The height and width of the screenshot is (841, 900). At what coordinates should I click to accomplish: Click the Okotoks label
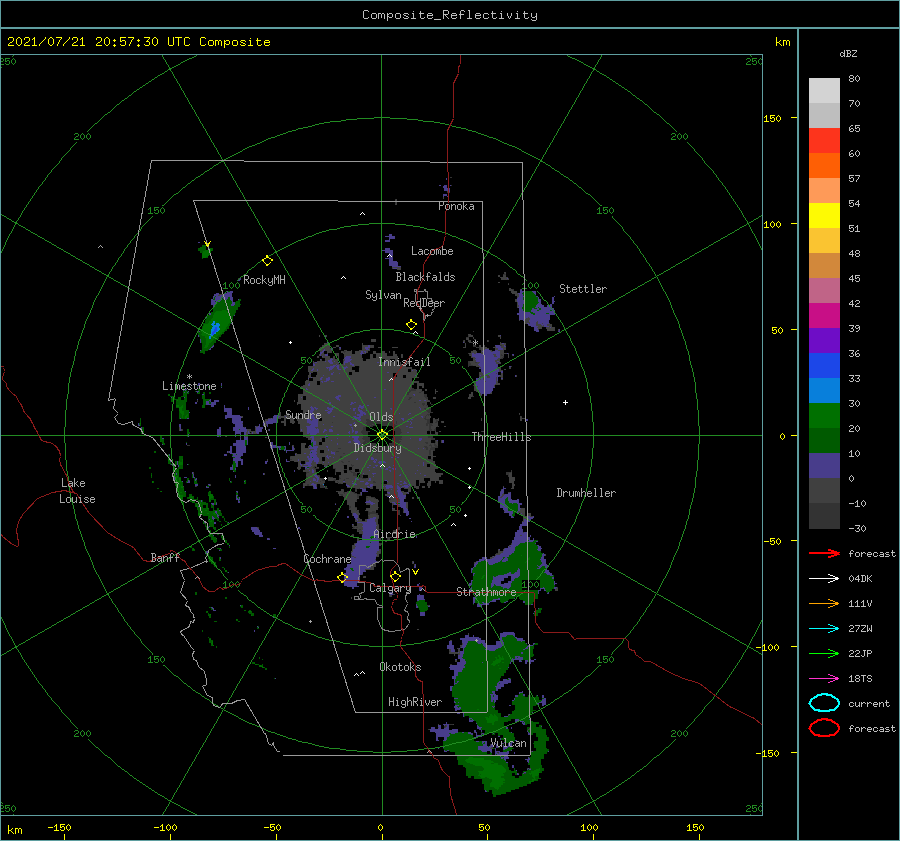coord(400,666)
